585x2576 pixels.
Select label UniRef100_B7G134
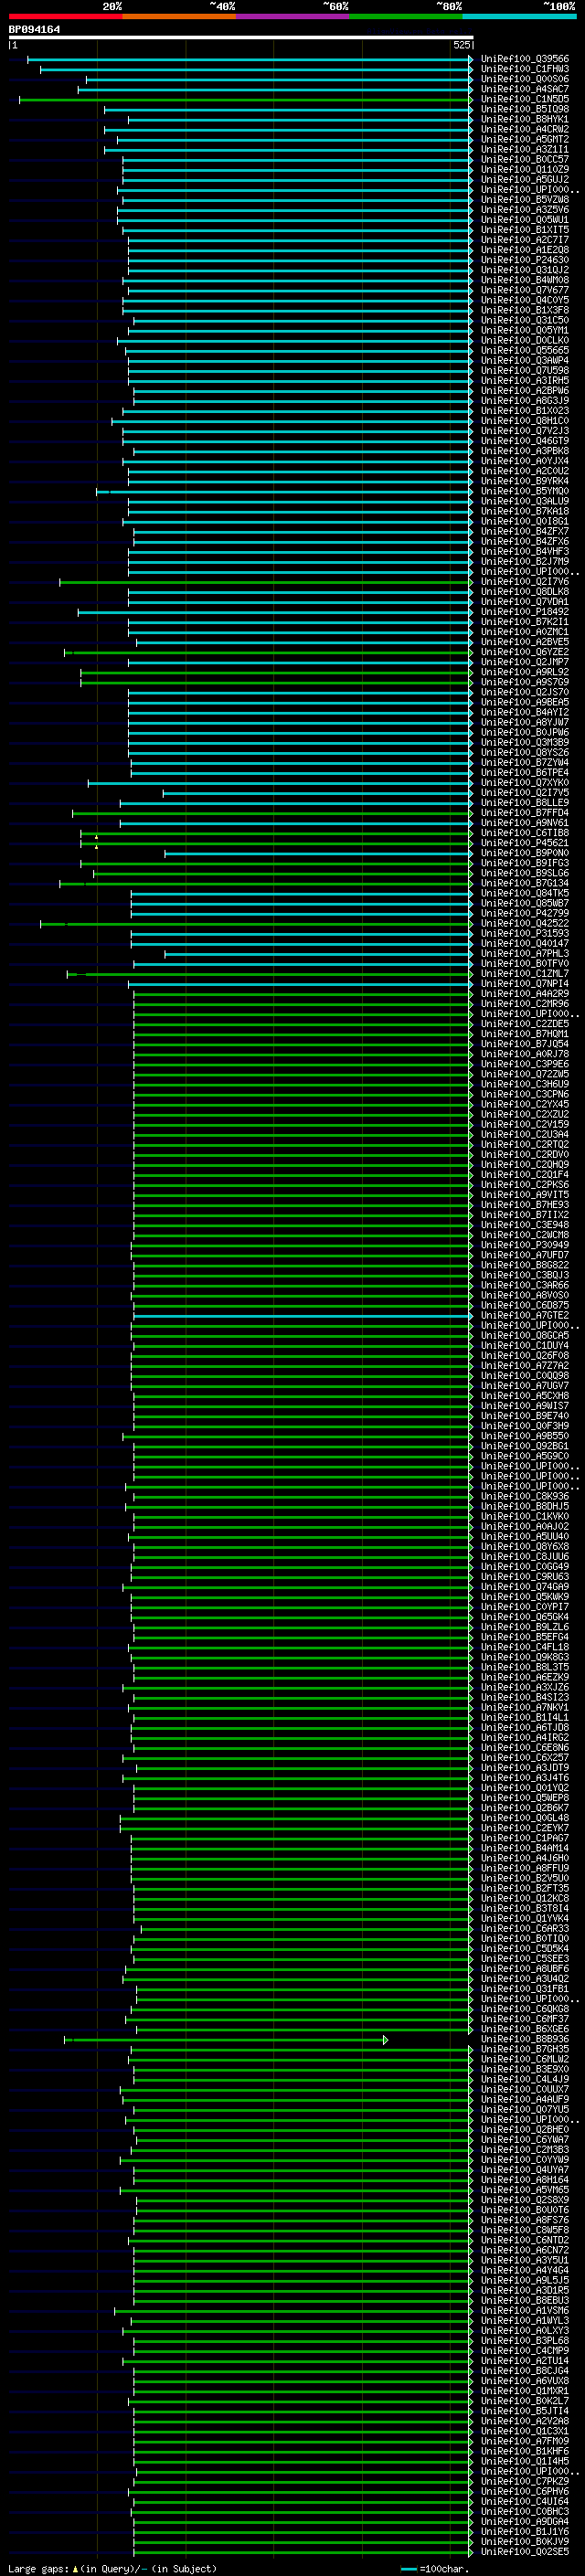(525, 883)
